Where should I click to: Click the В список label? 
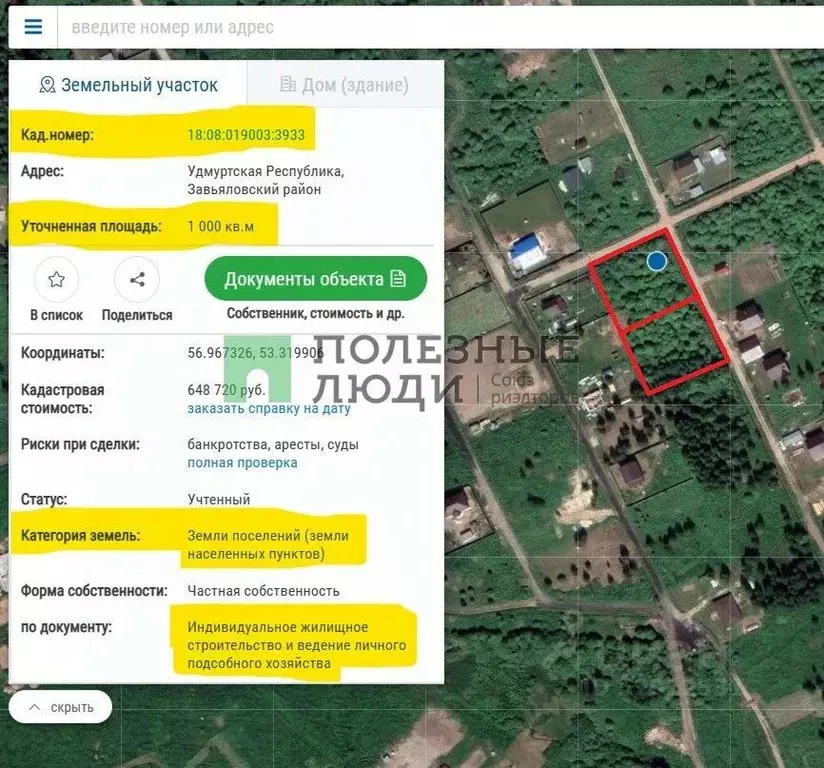click(x=56, y=315)
